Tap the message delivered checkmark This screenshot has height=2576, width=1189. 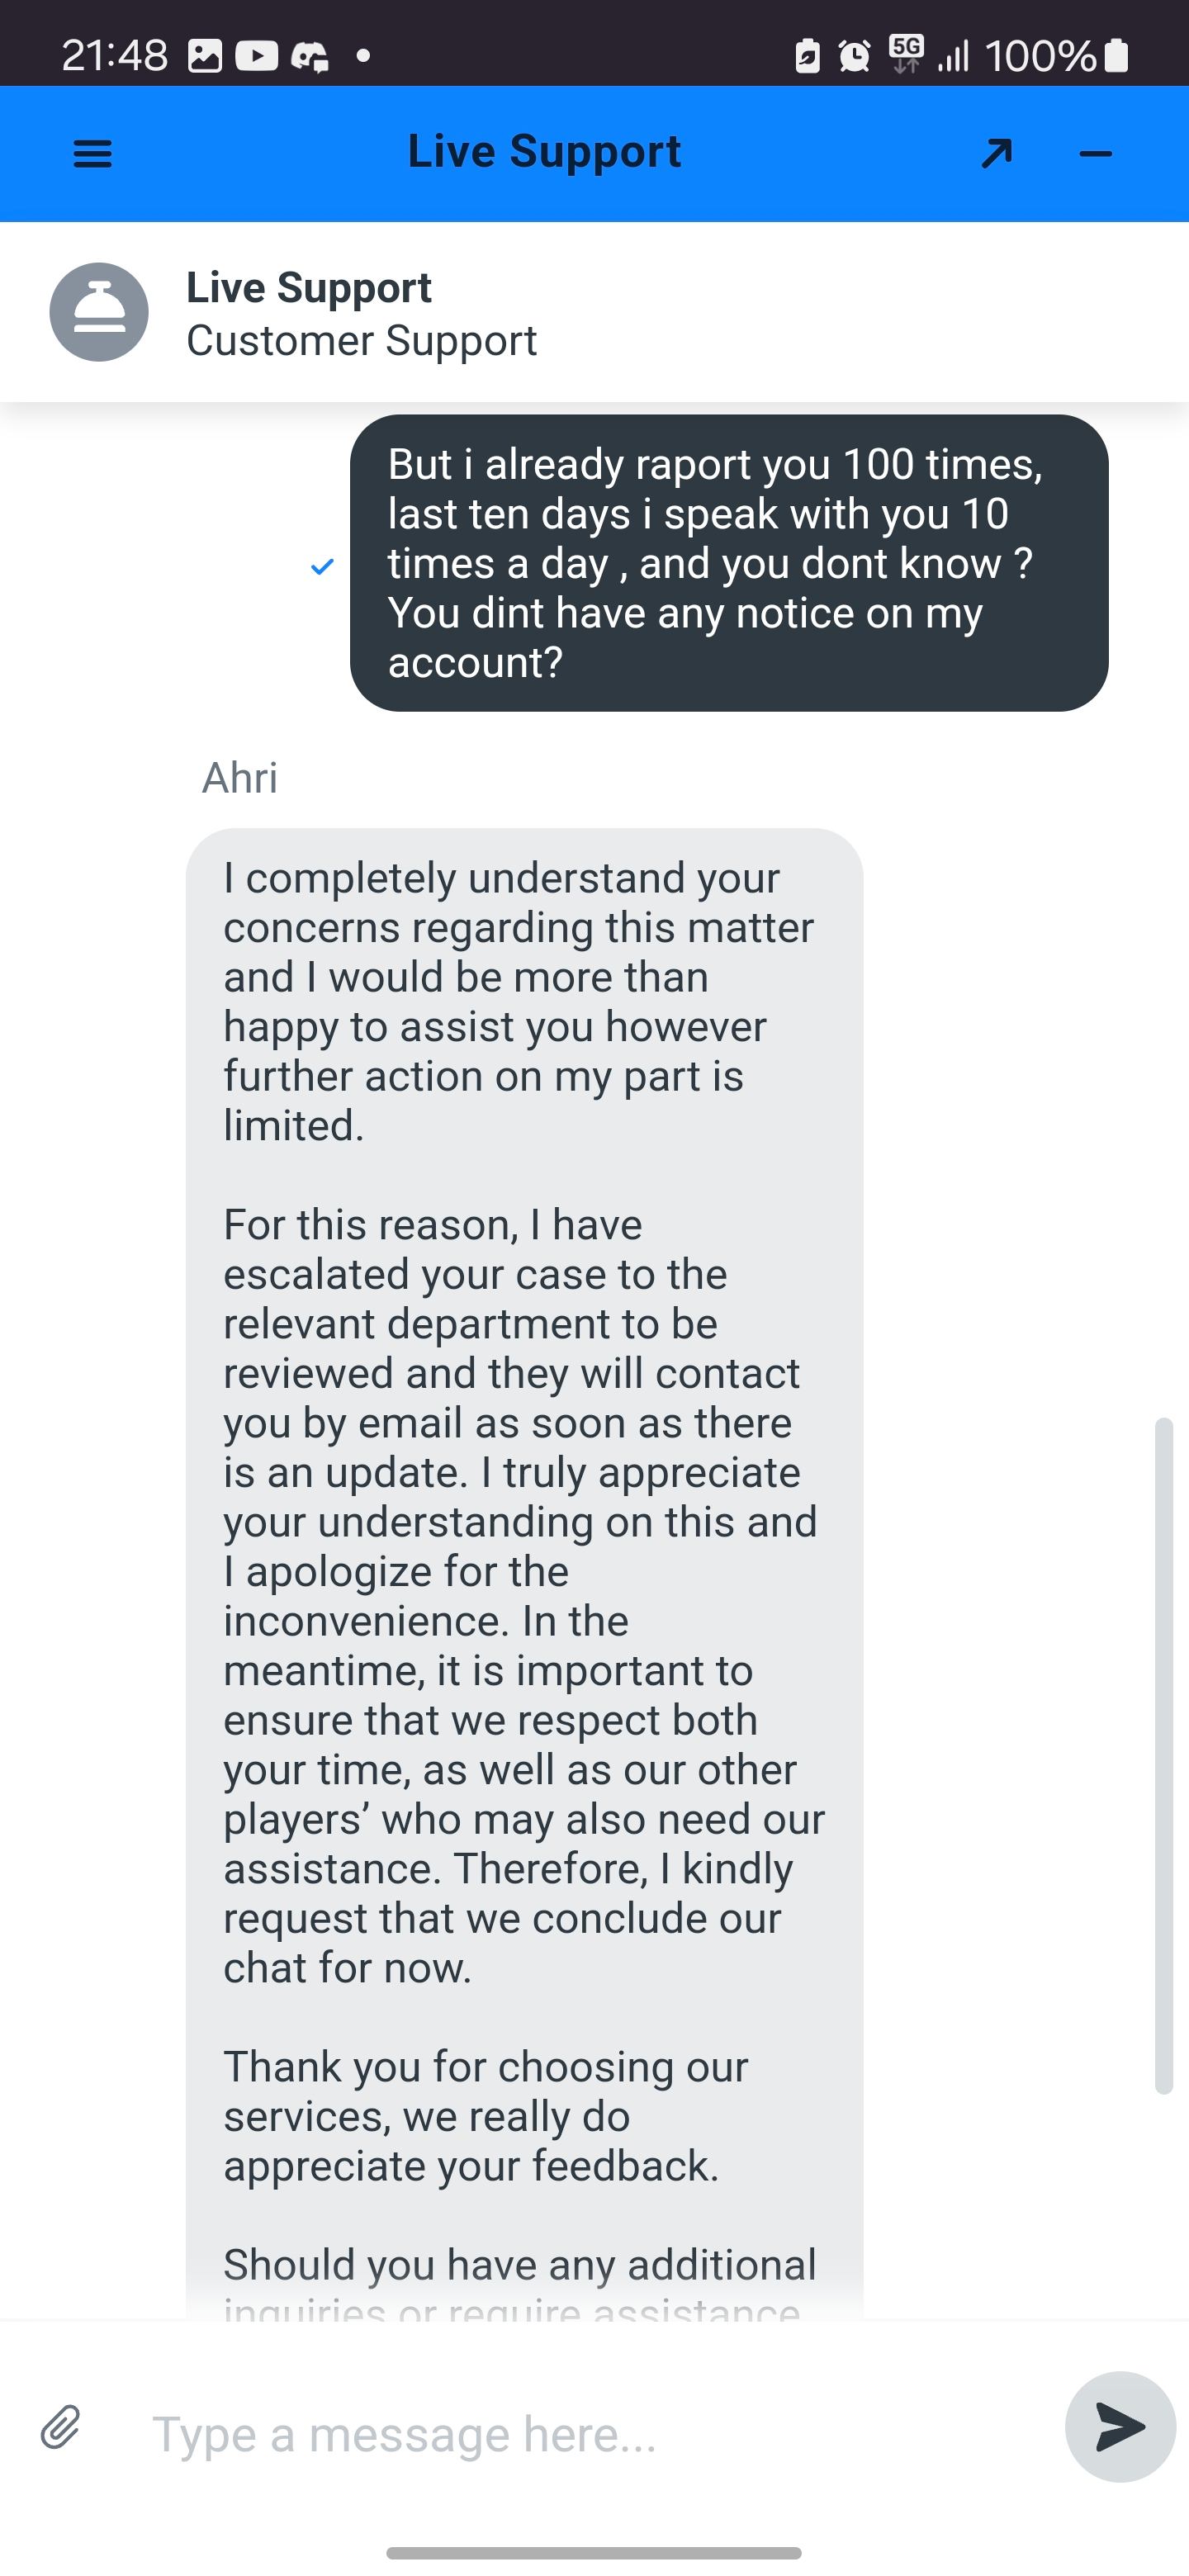click(322, 567)
